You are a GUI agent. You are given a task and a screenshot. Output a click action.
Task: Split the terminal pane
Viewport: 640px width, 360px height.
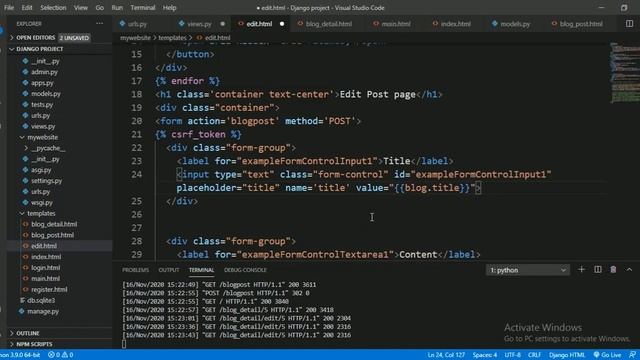pyautogui.click(x=598, y=269)
